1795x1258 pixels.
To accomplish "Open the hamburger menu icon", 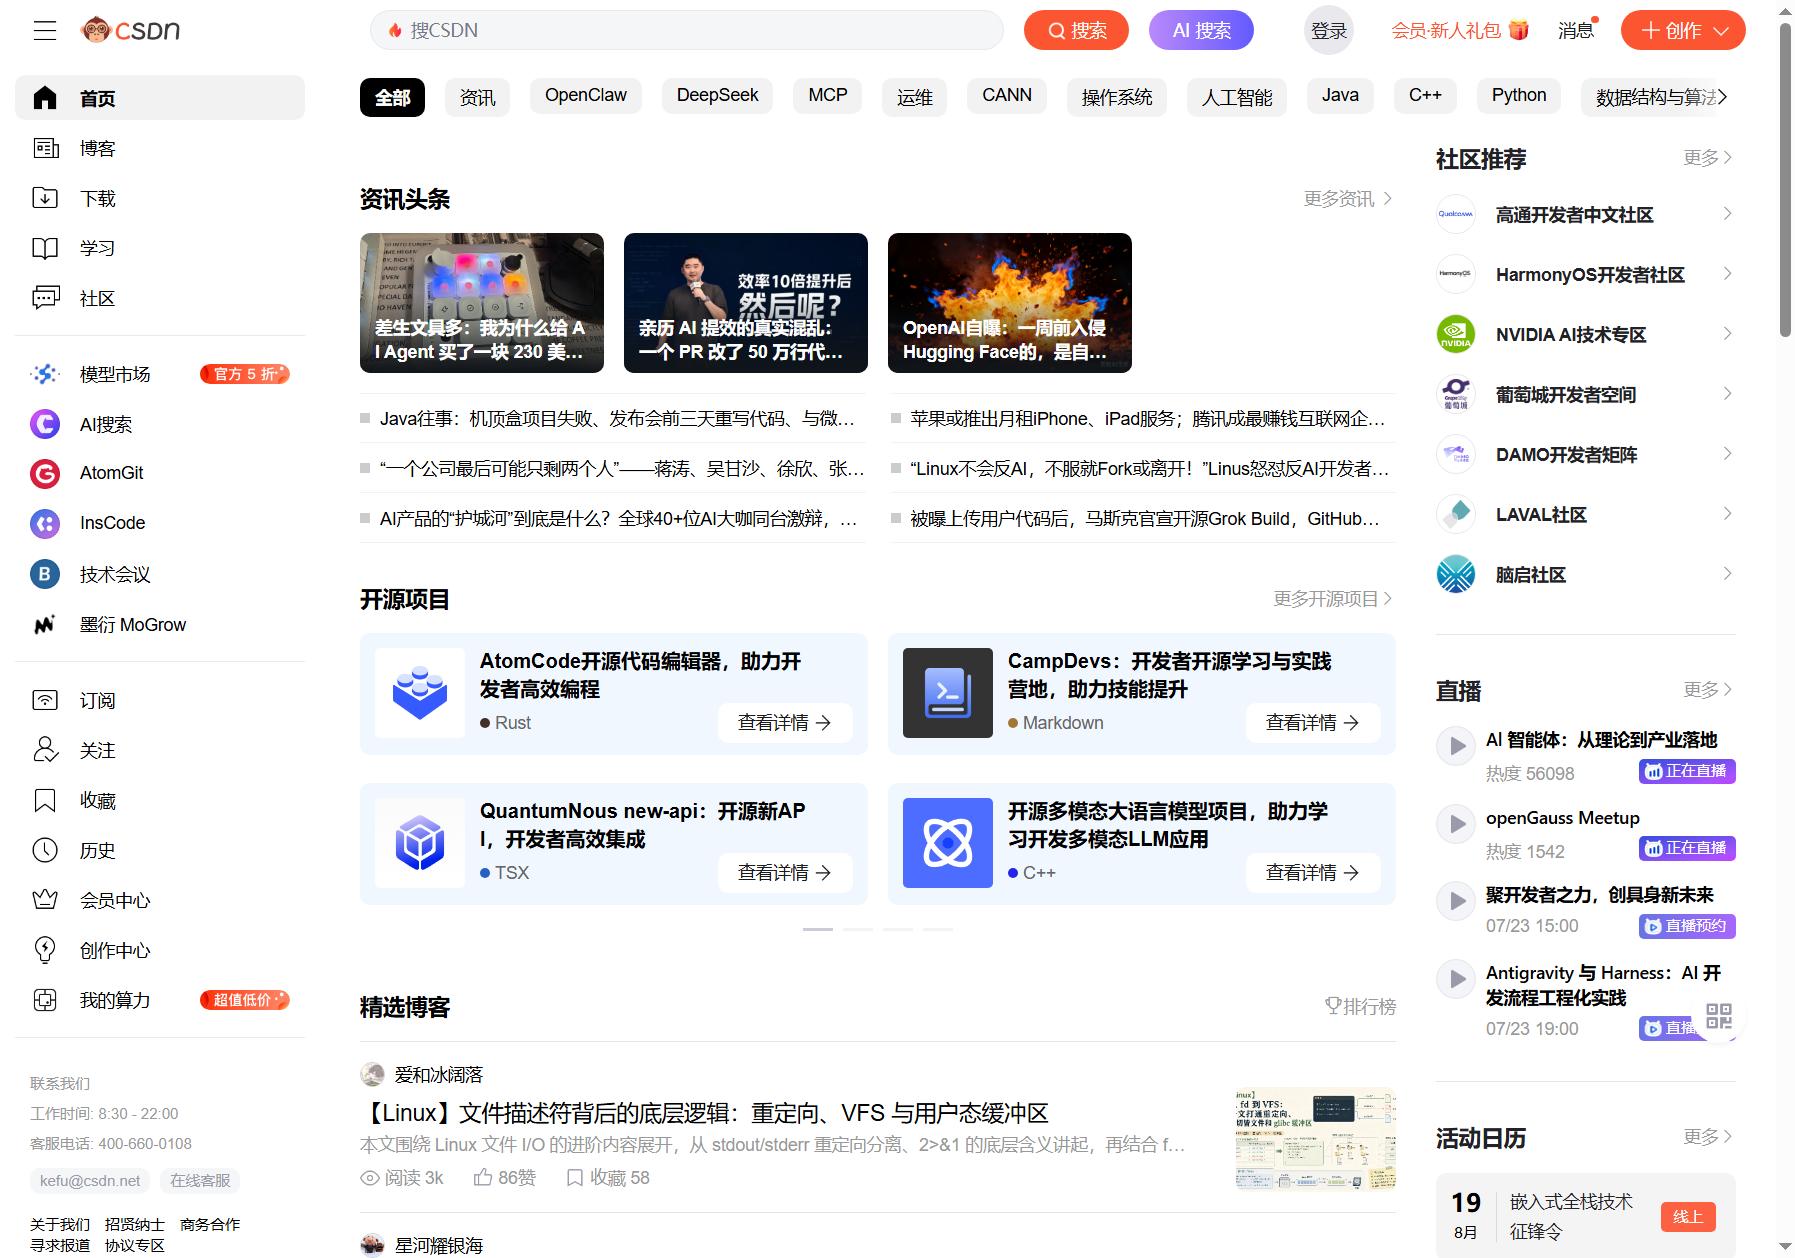I will (x=45, y=30).
